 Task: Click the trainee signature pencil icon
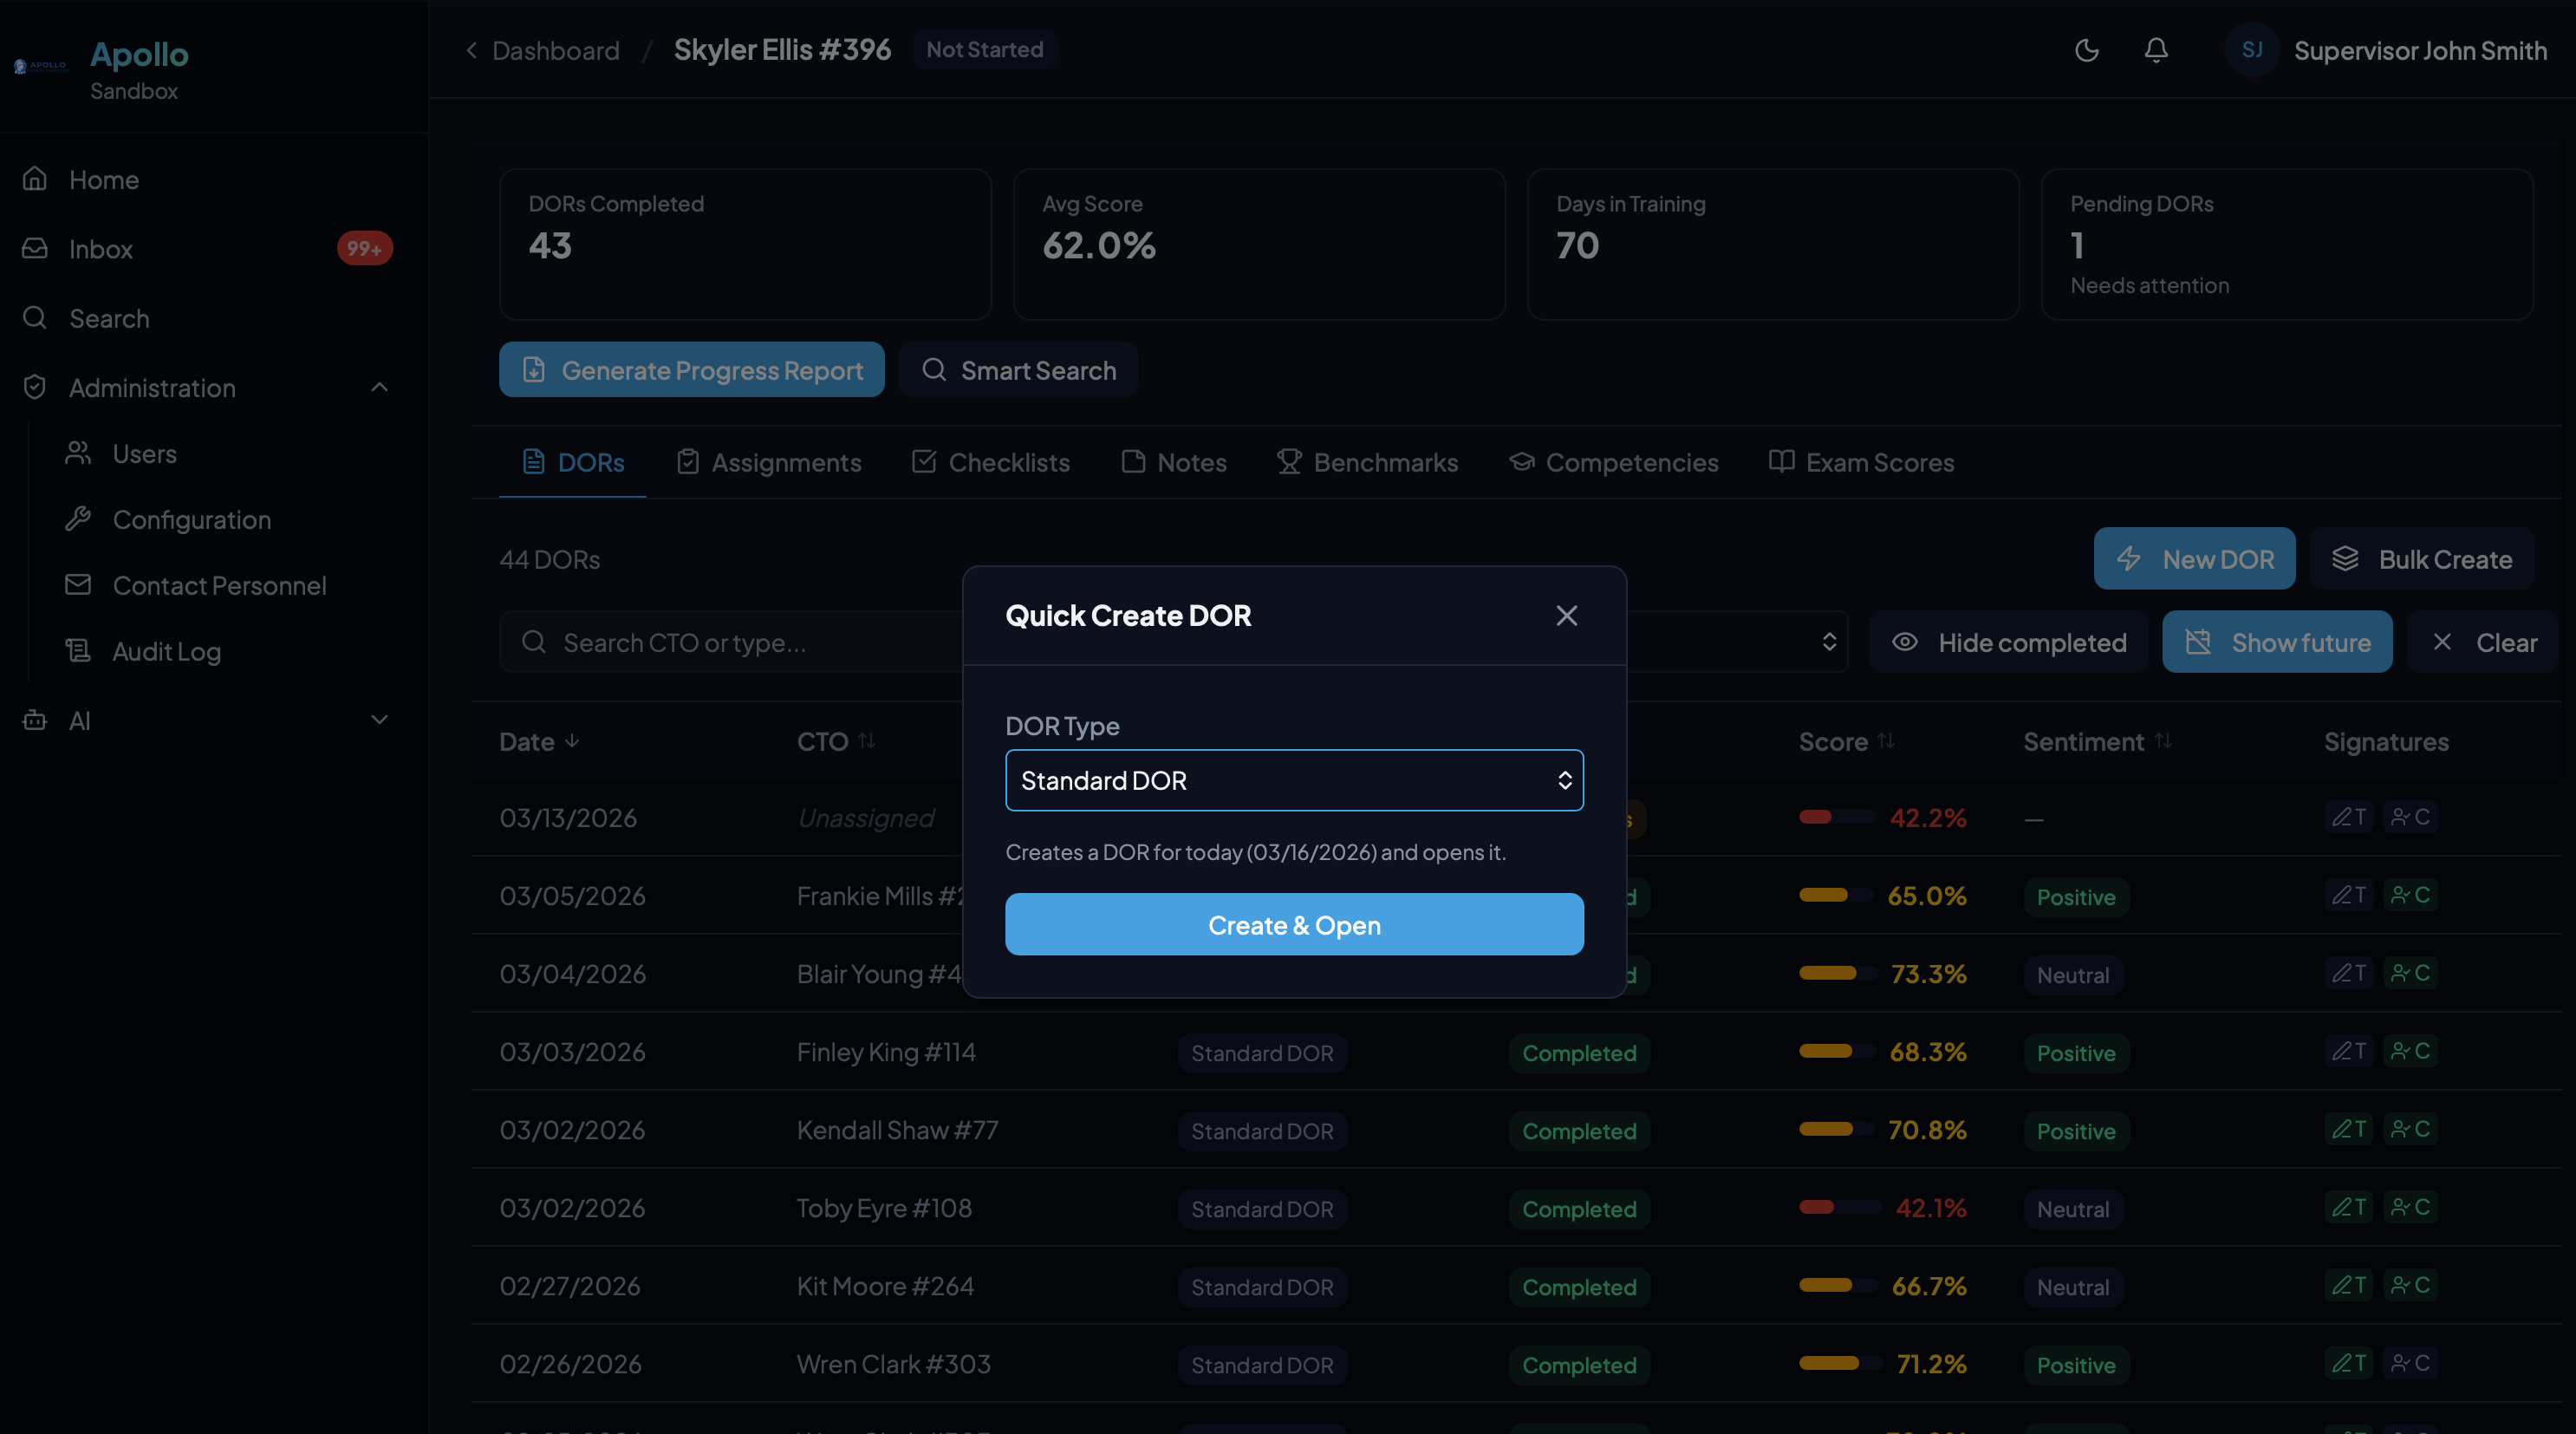2348,817
